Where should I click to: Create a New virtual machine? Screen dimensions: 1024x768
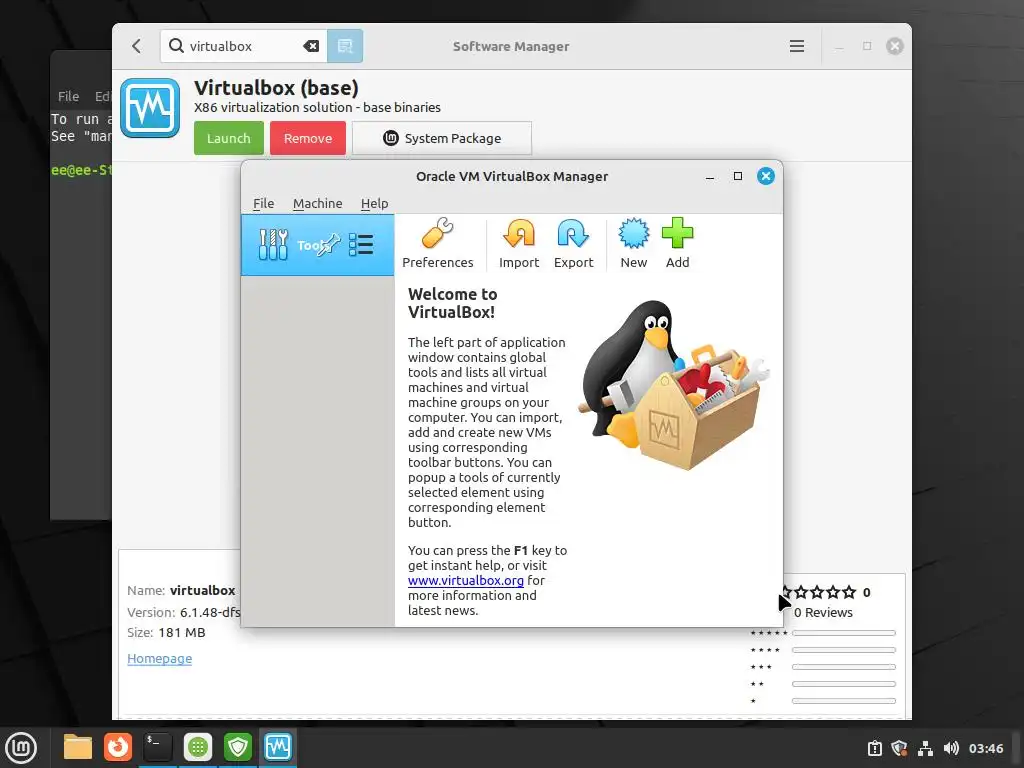click(633, 244)
